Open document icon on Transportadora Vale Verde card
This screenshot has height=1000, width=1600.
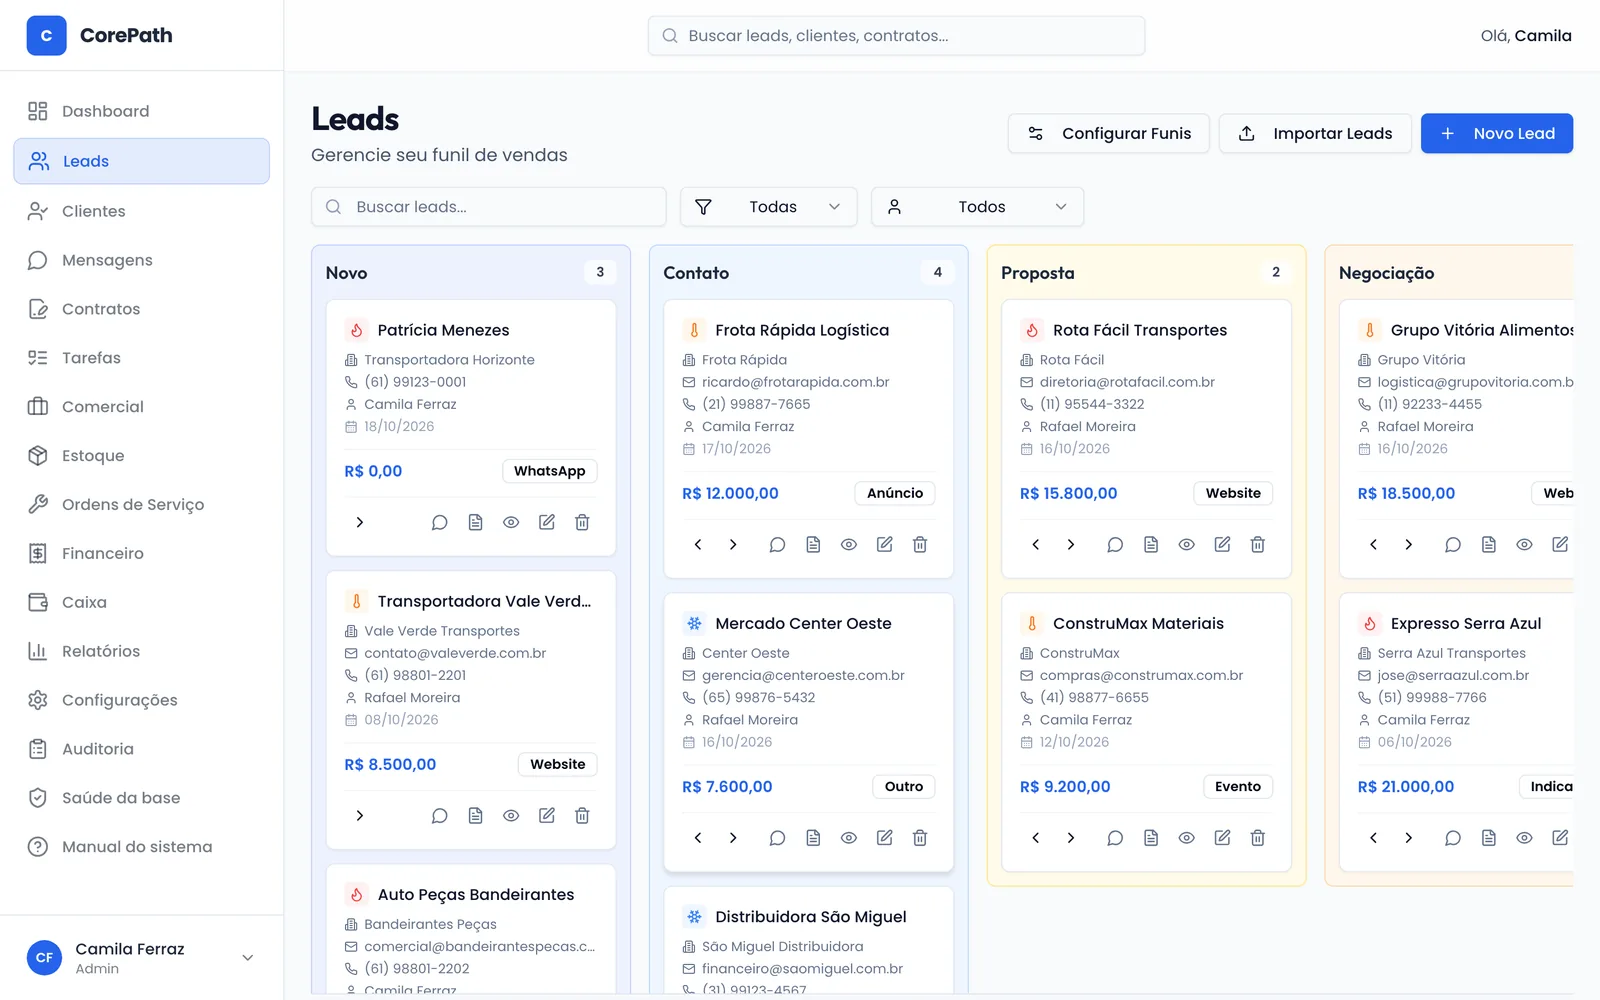pyautogui.click(x=475, y=816)
